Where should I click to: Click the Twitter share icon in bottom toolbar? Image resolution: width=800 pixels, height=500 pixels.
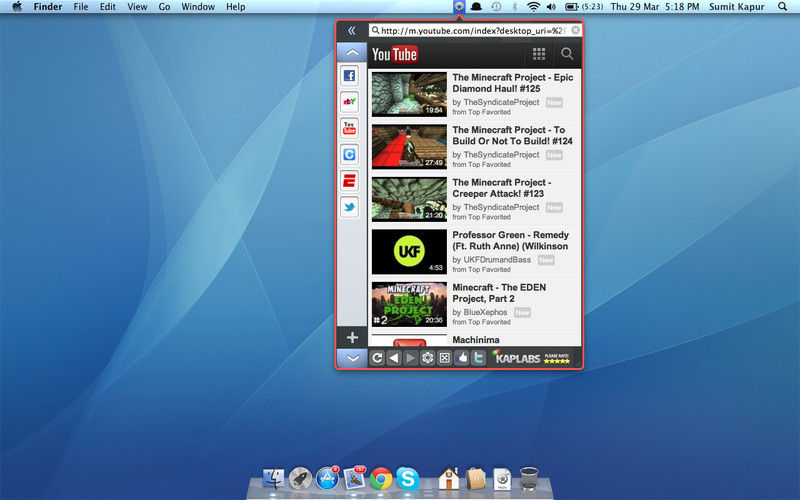point(479,358)
